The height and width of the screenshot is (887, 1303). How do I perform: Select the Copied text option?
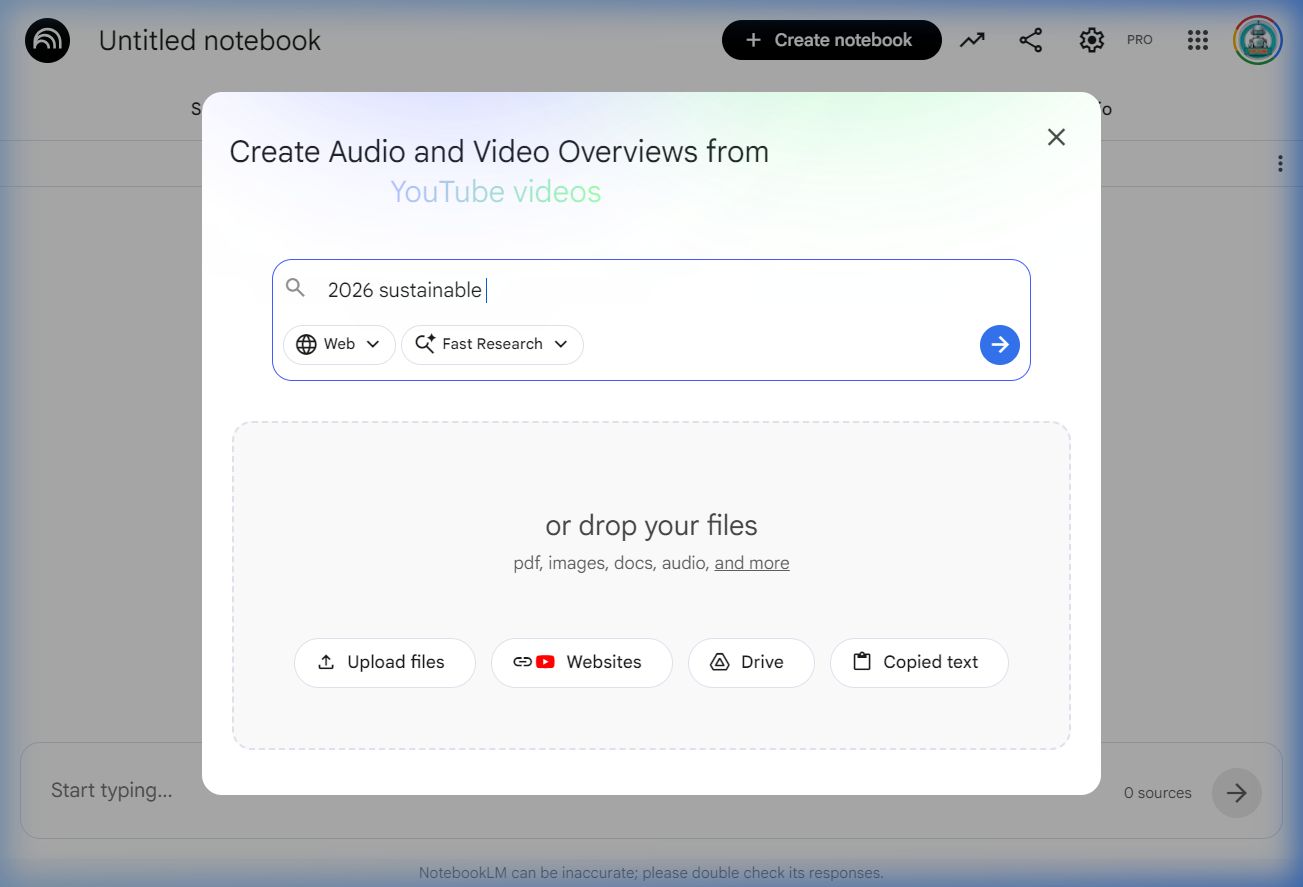tap(918, 662)
